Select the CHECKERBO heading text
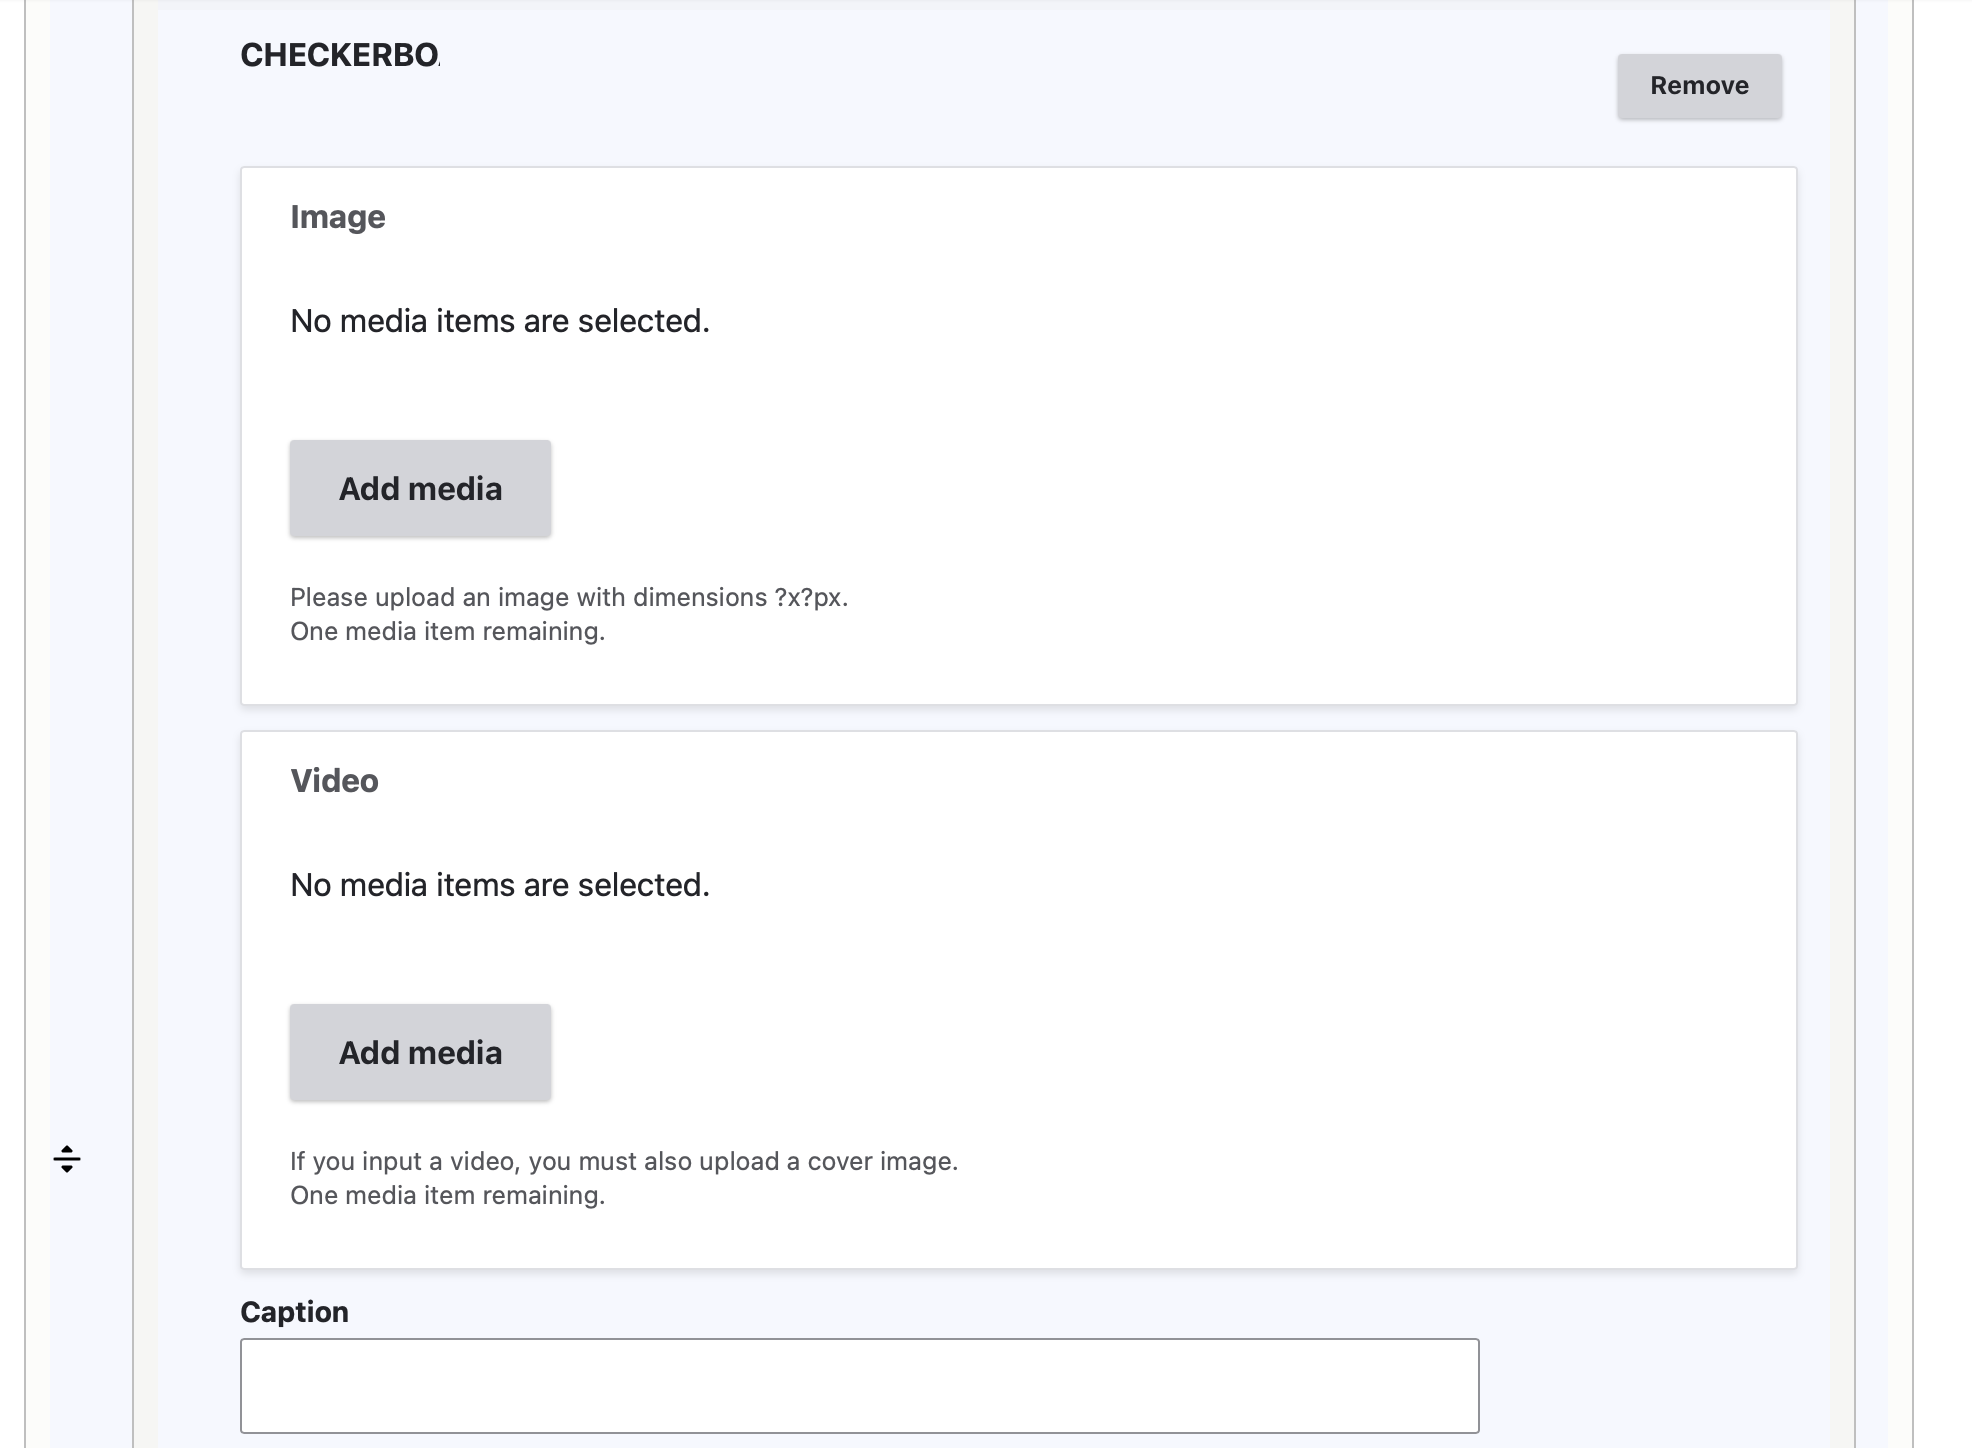This screenshot has width=1972, height=1448. pyautogui.click(x=340, y=55)
